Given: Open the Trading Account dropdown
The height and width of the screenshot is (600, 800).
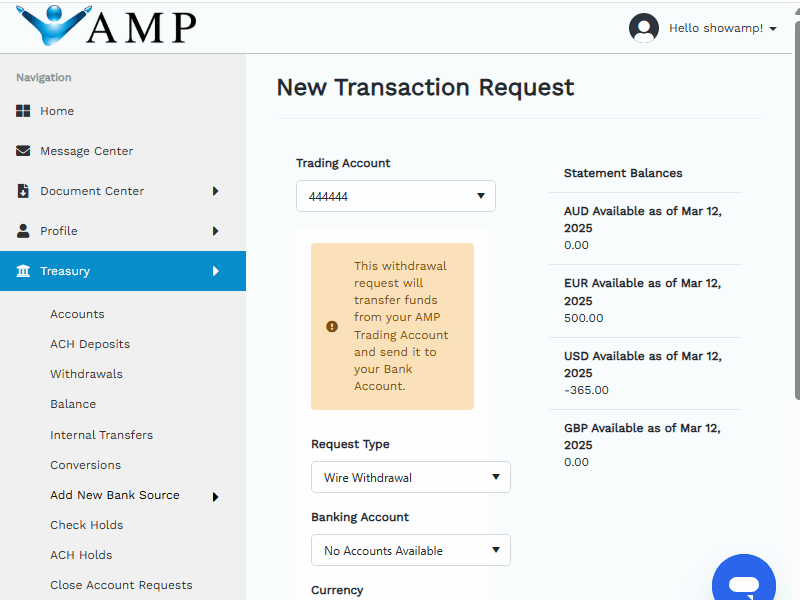Looking at the screenshot, I should click(x=396, y=197).
